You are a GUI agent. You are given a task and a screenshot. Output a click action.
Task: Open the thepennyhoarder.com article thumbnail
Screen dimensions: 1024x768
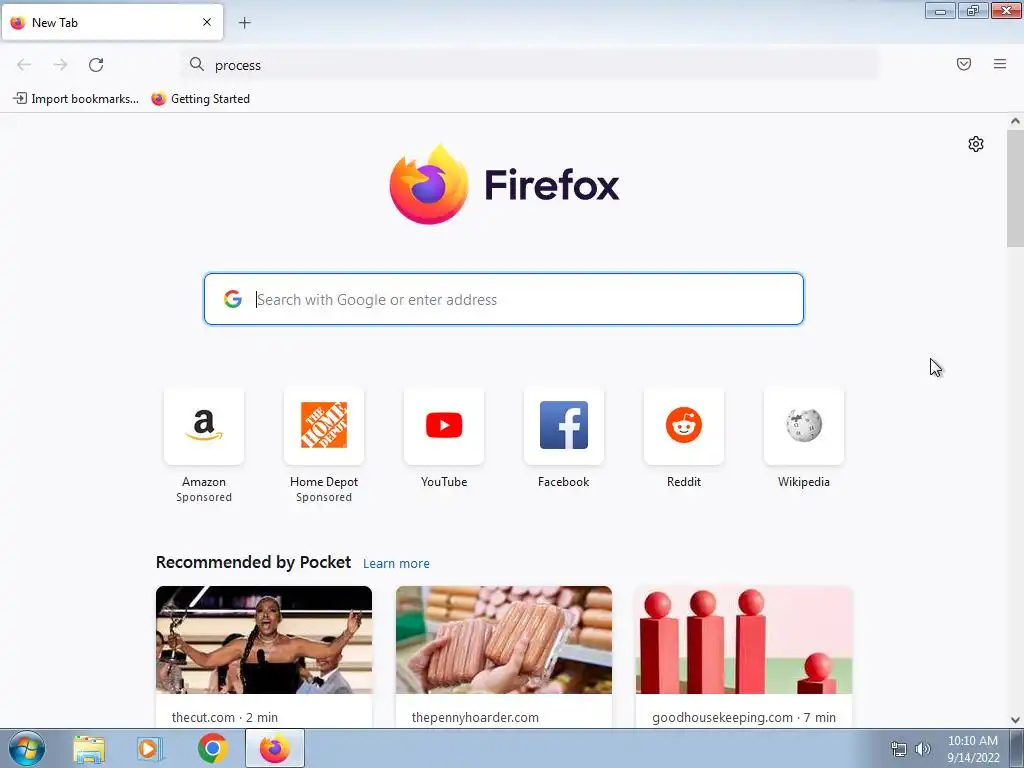504,640
